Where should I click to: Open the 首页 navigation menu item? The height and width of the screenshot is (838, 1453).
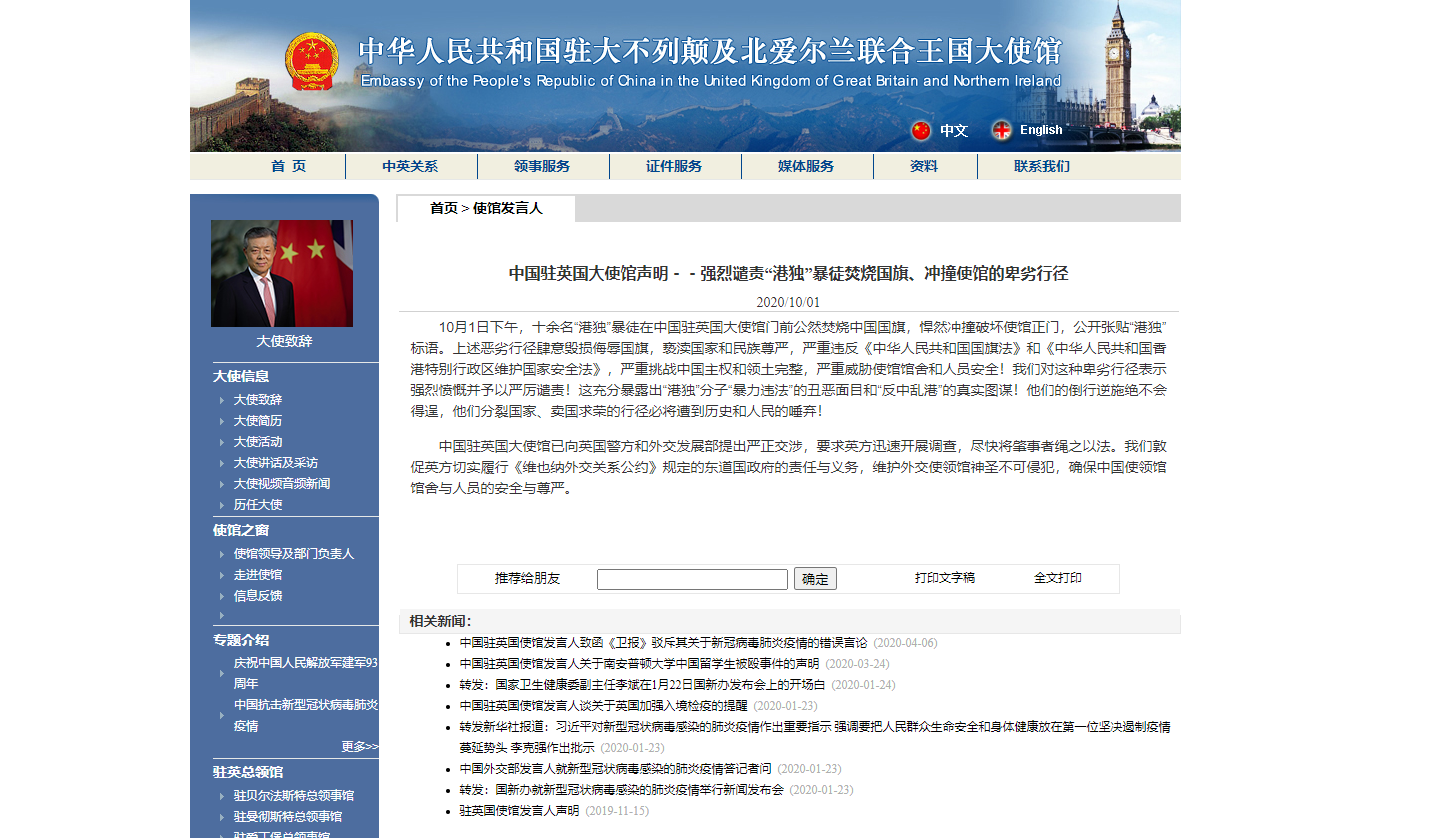click(x=288, y=166)
